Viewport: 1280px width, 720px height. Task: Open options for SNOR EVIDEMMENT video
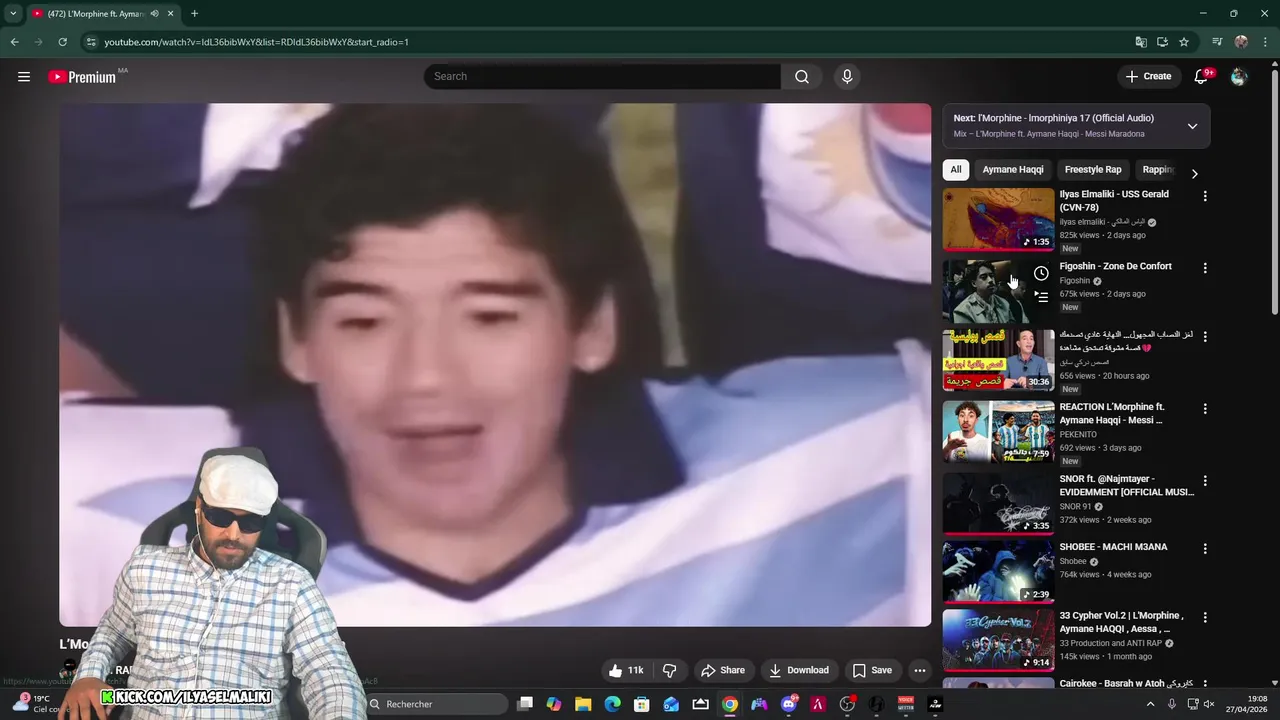pos(1205,481)
